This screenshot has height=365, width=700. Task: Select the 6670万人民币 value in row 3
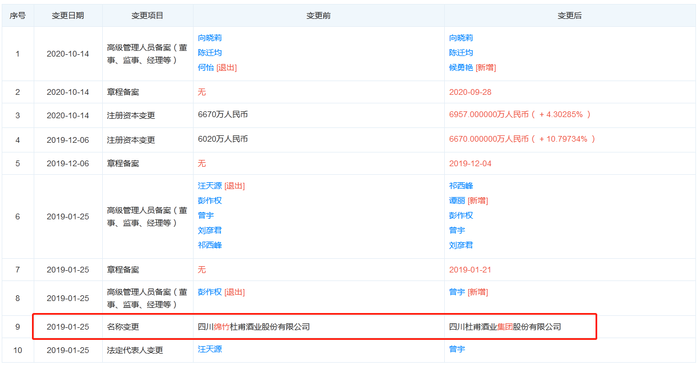tap(223, 115)
